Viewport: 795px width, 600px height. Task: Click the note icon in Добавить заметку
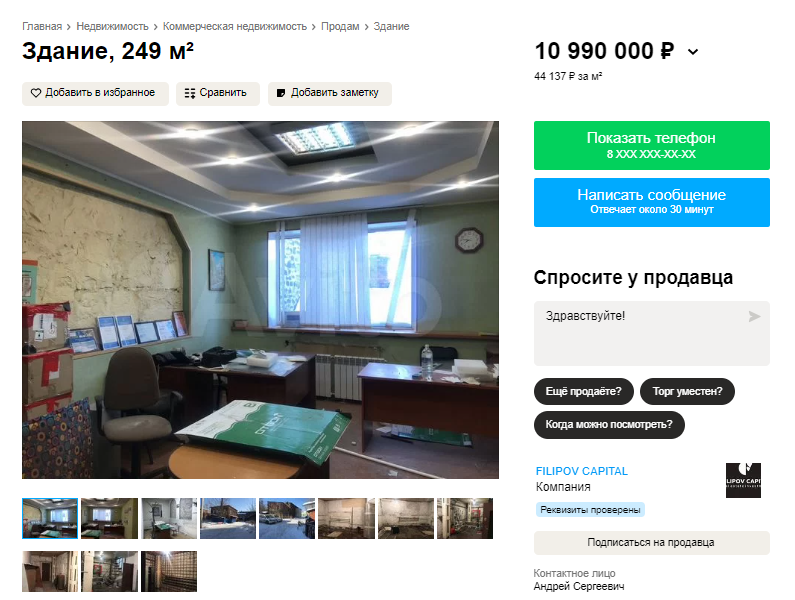281,93
